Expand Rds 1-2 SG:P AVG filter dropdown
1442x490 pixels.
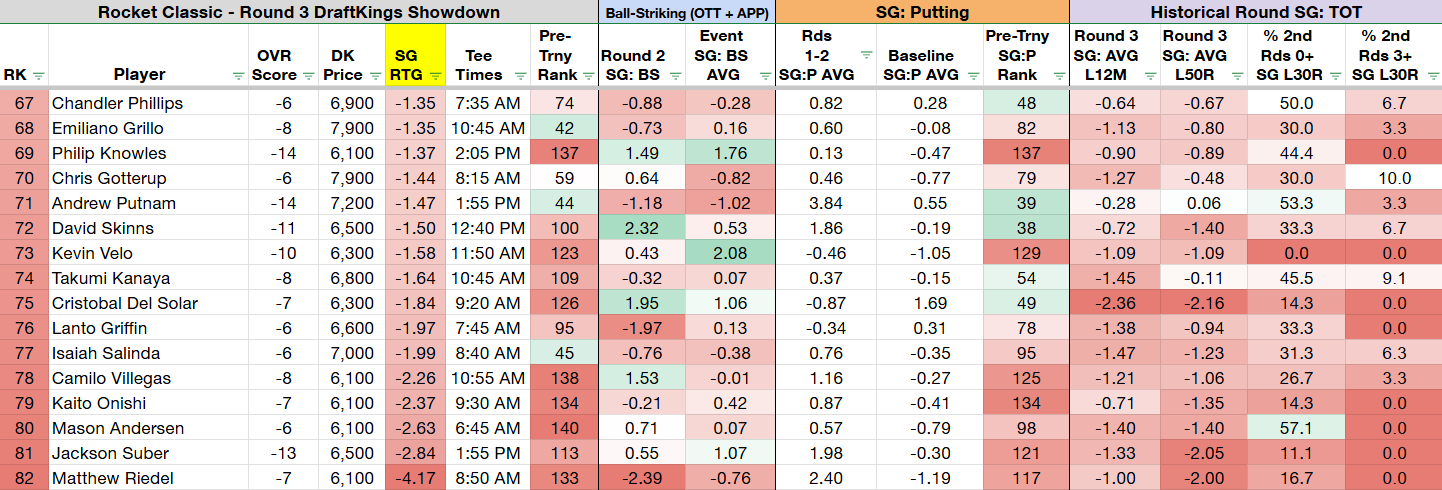point(864,56)
